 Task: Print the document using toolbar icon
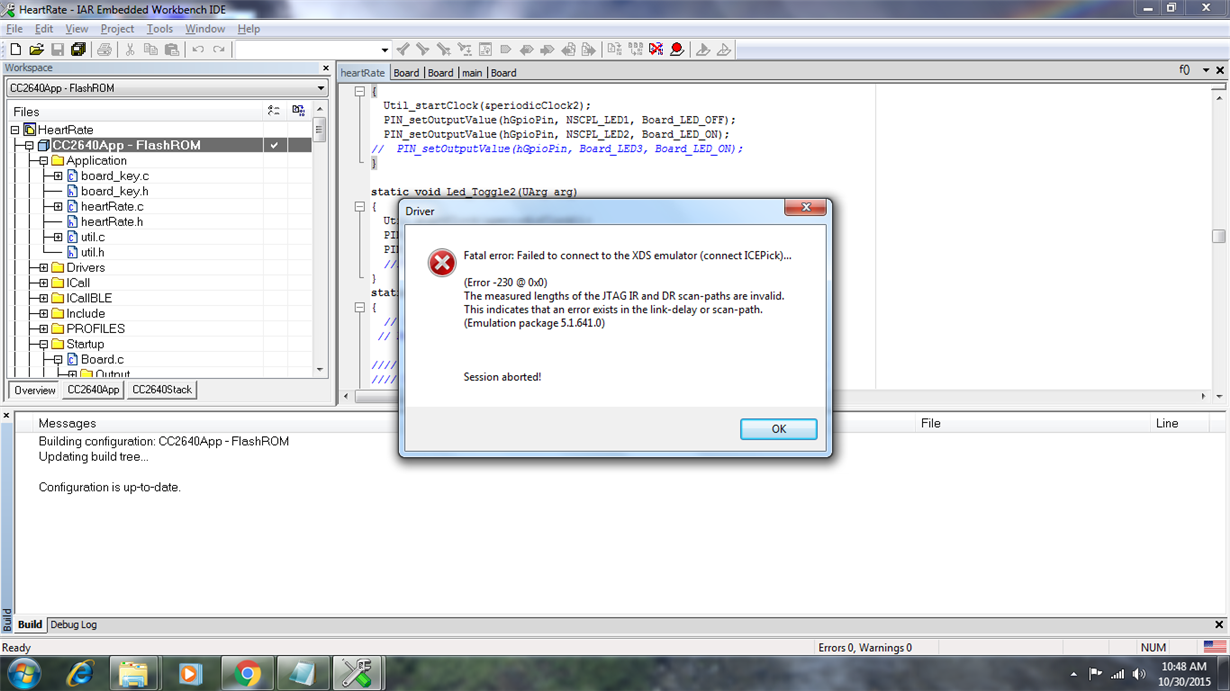[104, 49]
